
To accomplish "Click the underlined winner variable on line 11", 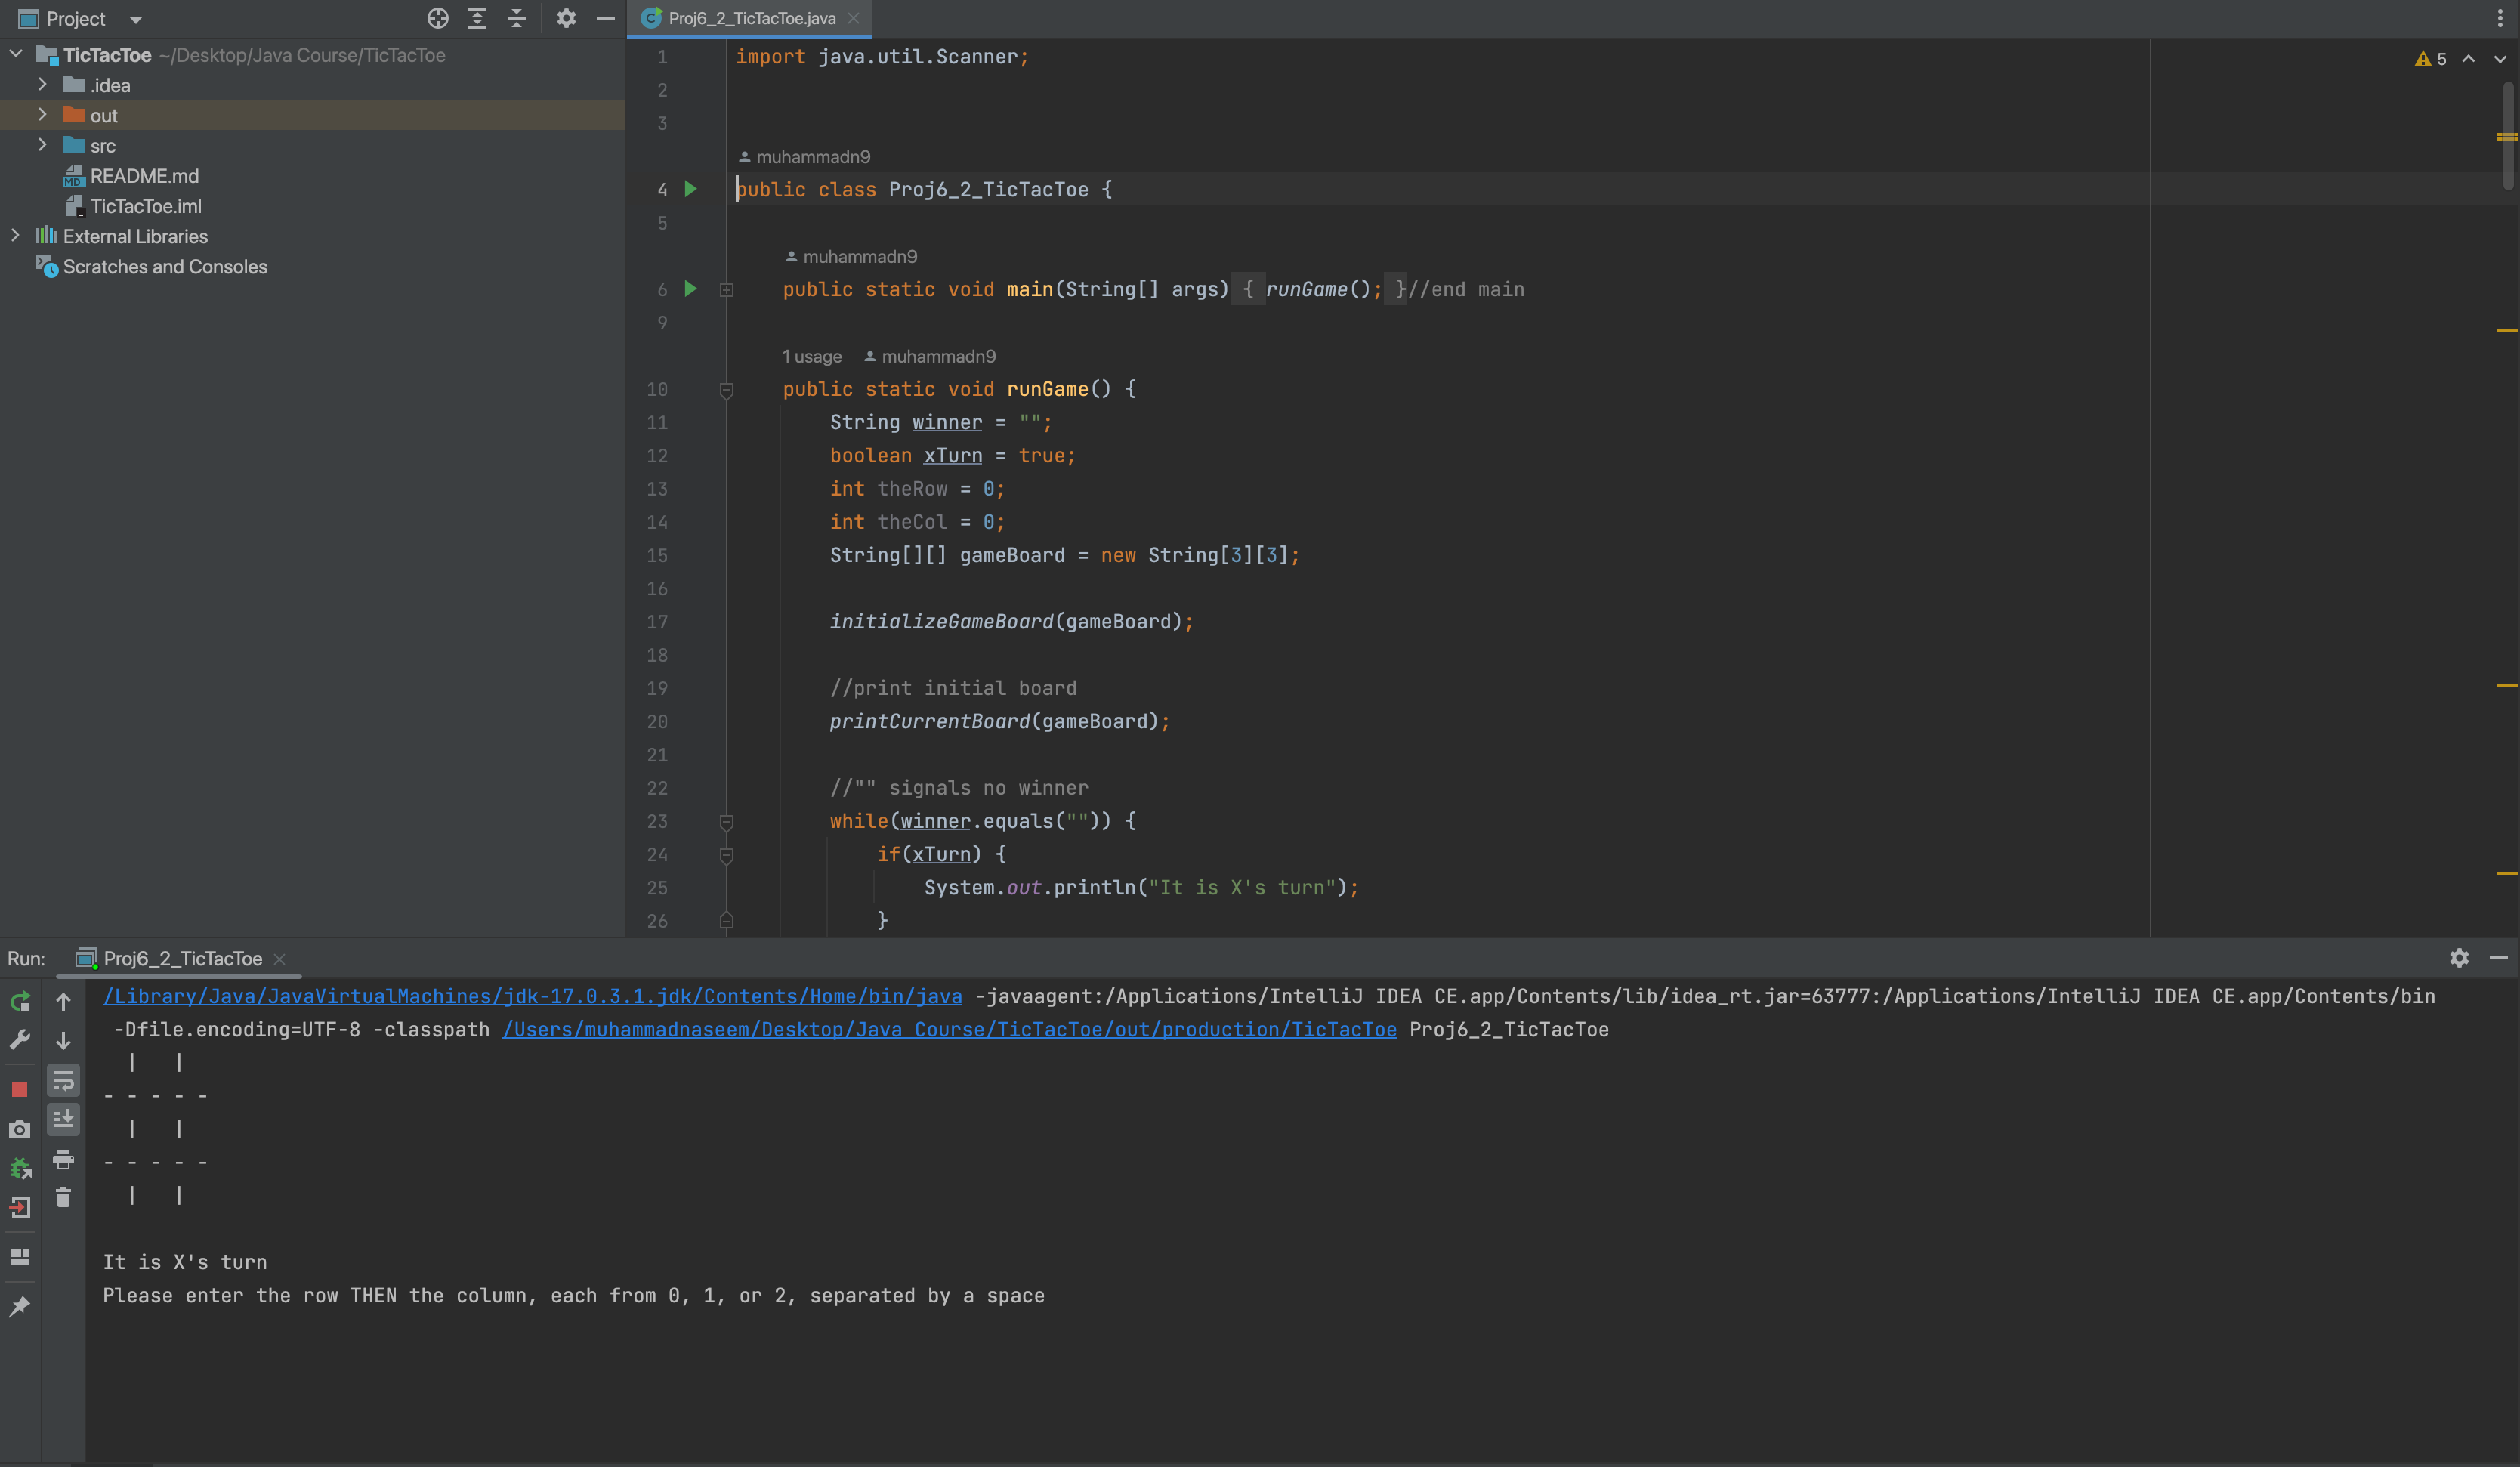I will tap(946, 422).
